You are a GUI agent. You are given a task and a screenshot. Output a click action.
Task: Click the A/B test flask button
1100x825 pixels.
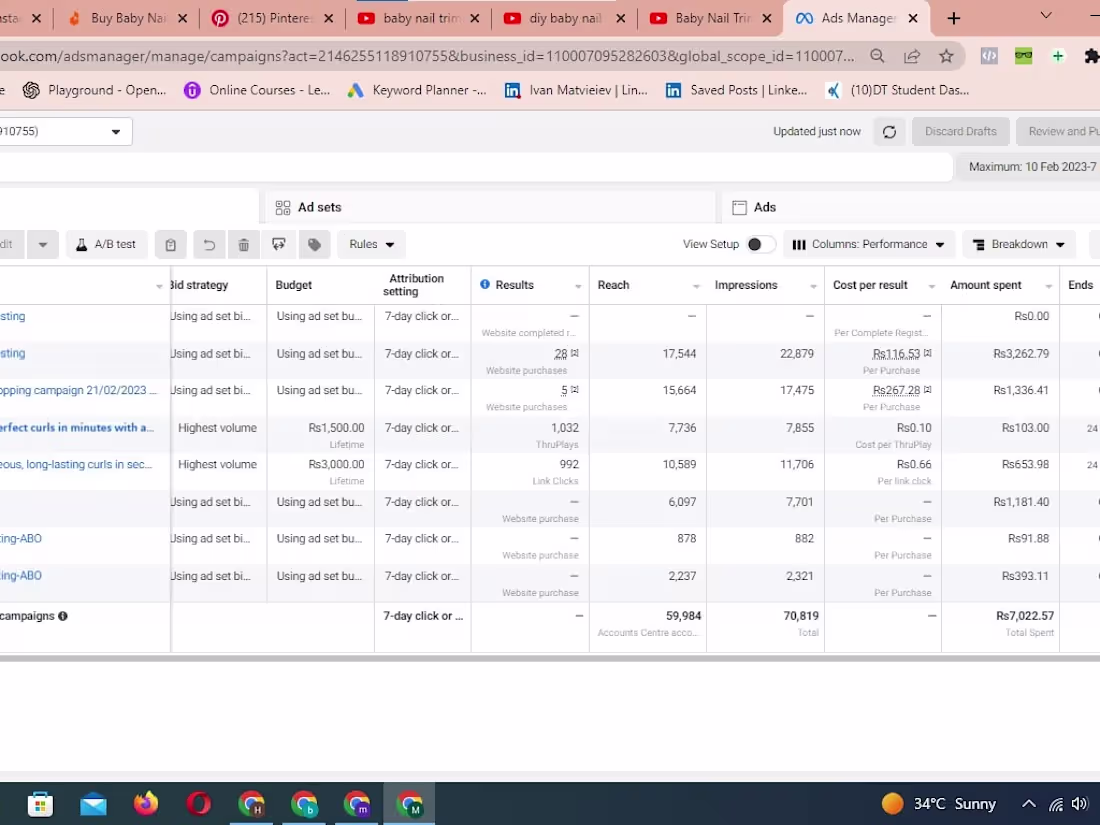(x=106, y=245)
